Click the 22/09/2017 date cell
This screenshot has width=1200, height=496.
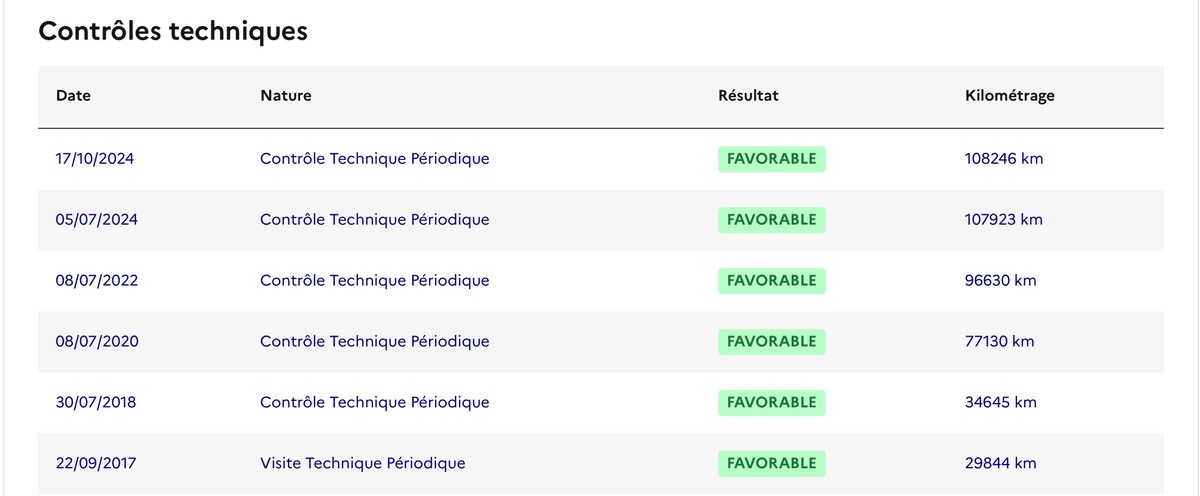coord(95,463)
